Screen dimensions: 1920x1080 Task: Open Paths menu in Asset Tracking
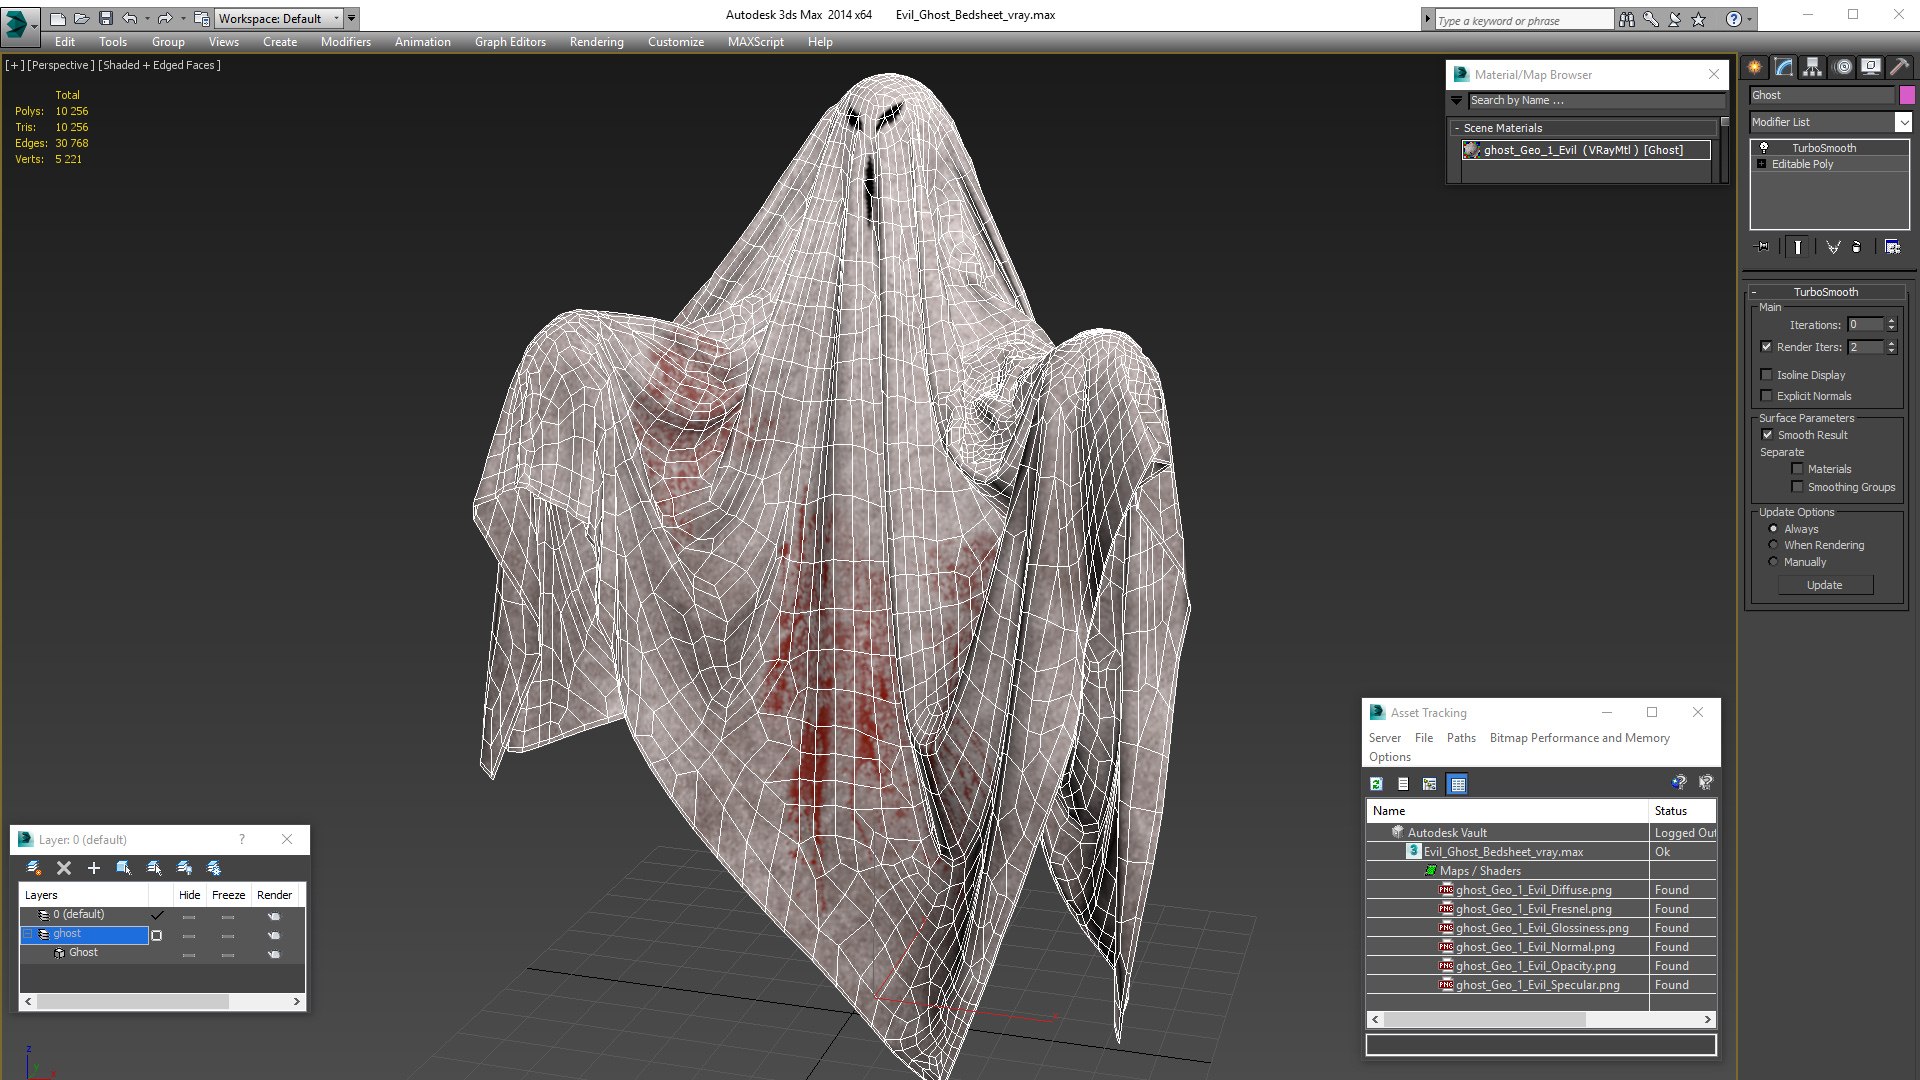[x=1461, y=738]
